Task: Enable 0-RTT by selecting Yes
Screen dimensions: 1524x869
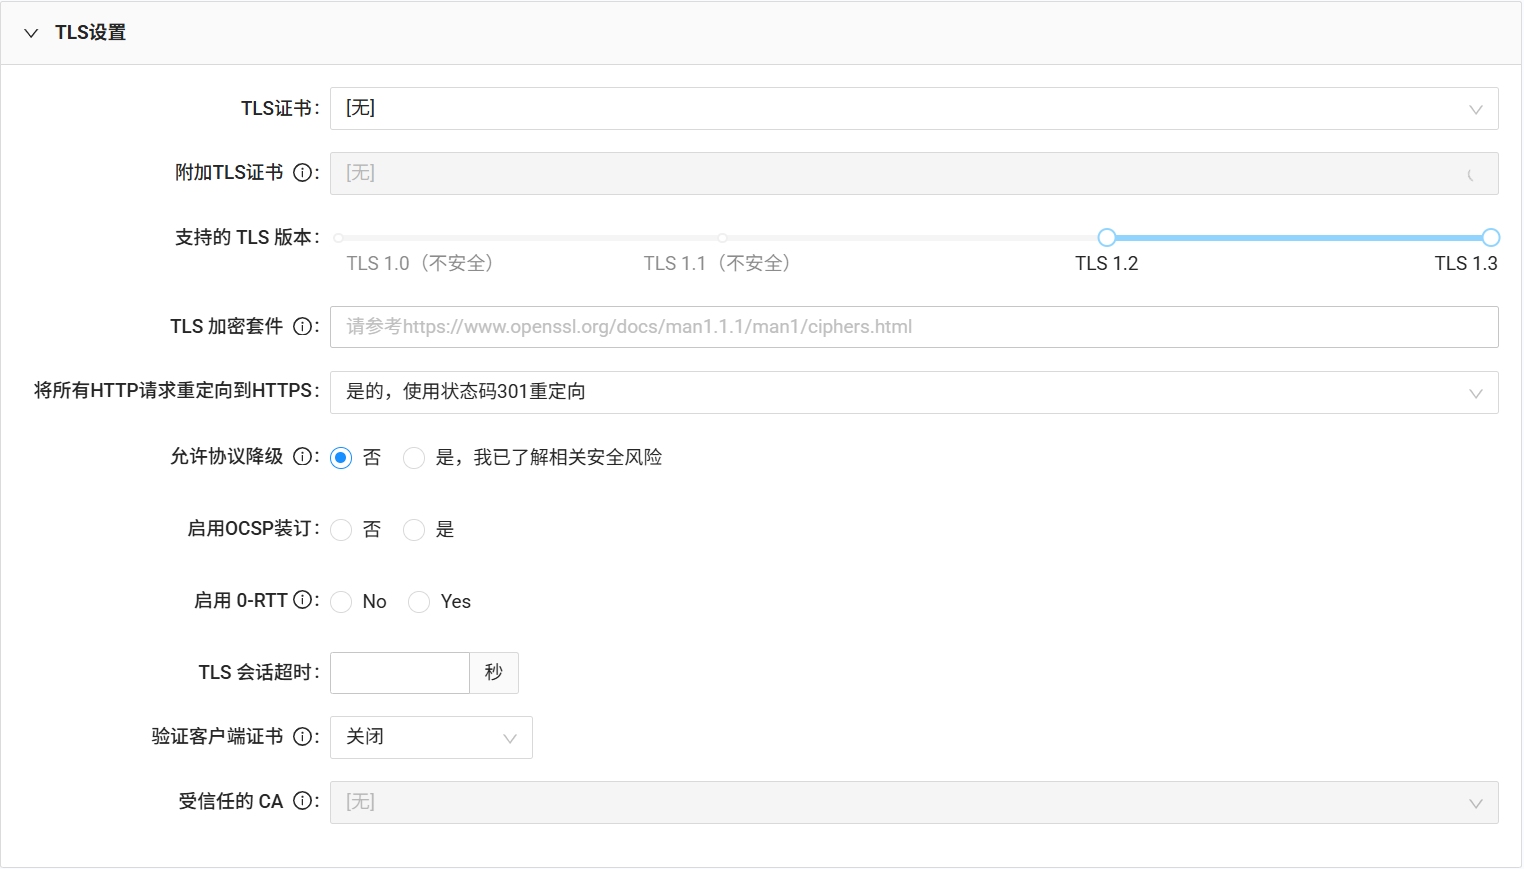Action: pyautogui.click(x=419, y=601)
